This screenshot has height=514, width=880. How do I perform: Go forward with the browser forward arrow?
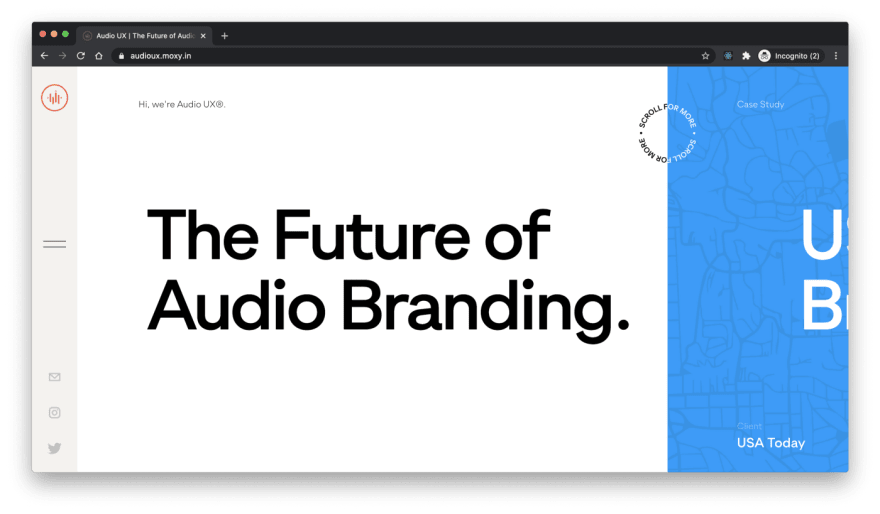click(x=62, y=56)
